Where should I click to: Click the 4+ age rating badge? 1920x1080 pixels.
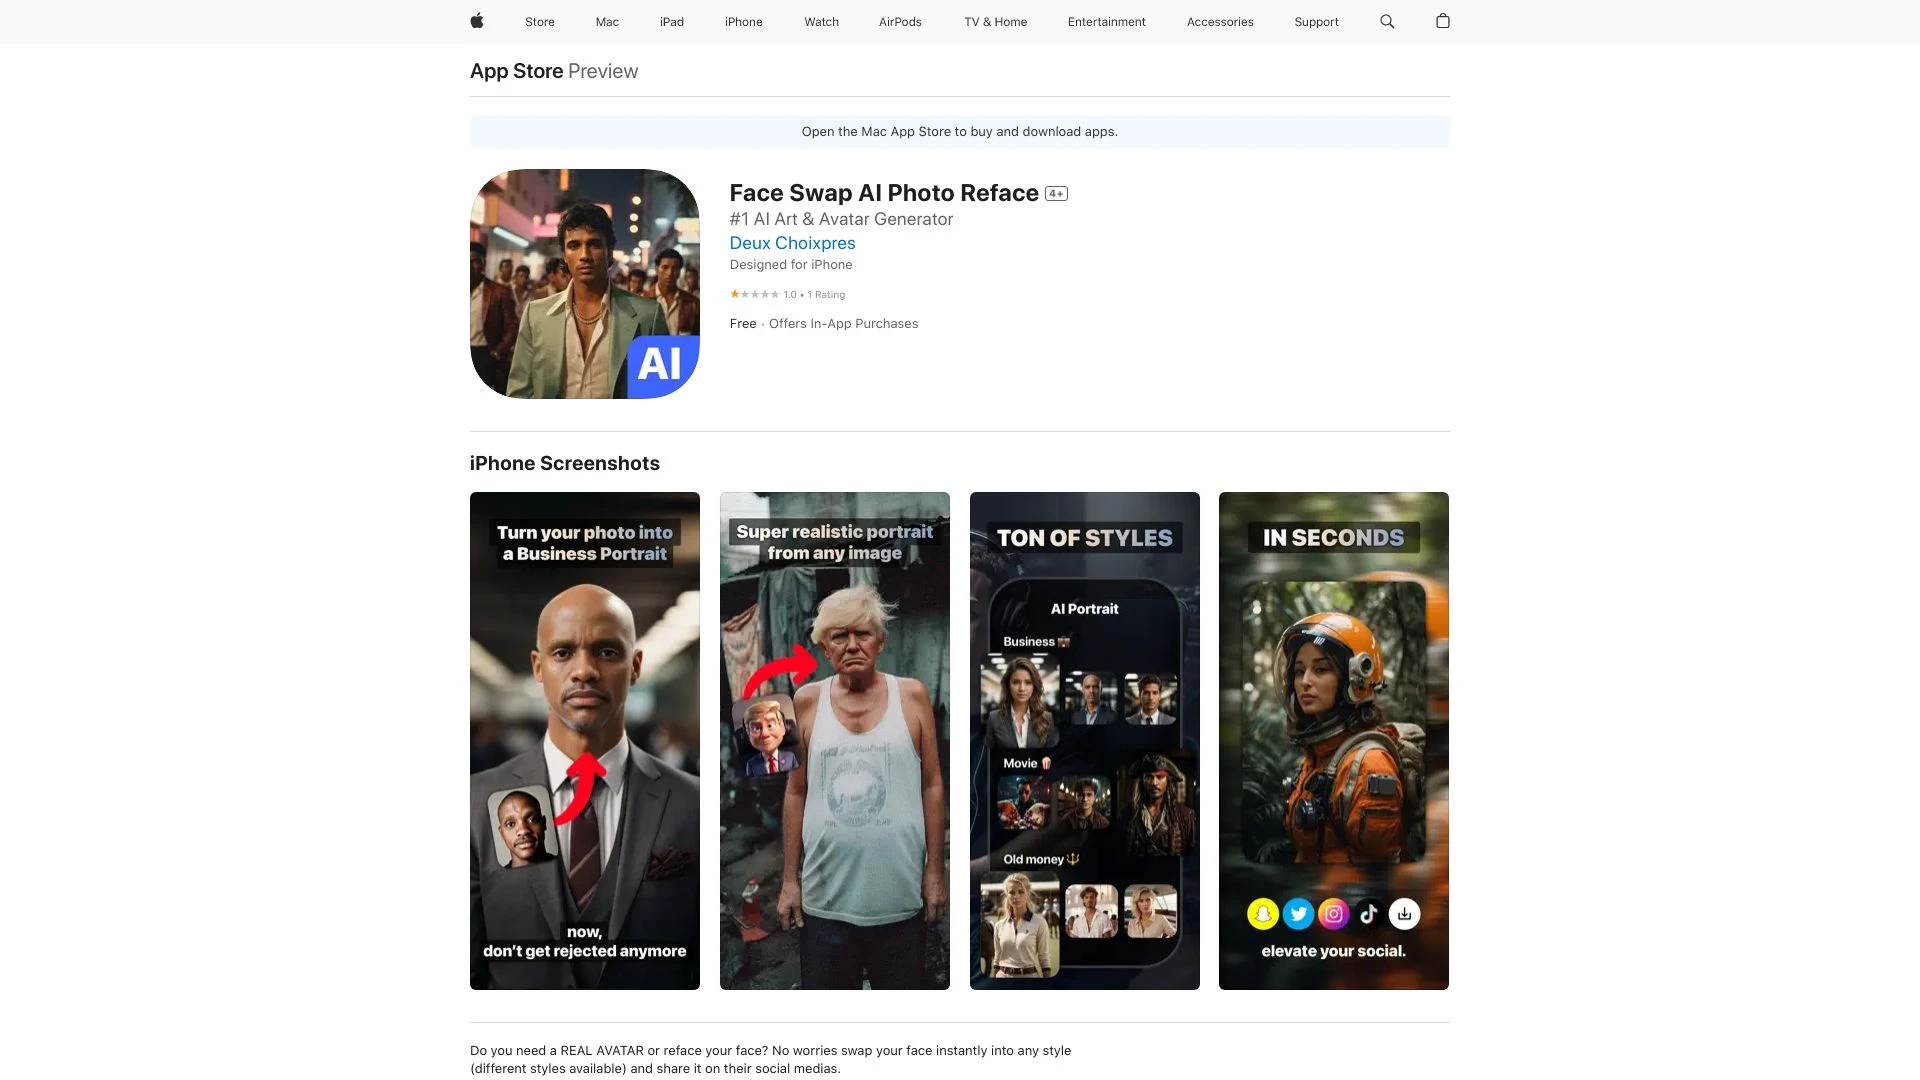[1056, 194]
